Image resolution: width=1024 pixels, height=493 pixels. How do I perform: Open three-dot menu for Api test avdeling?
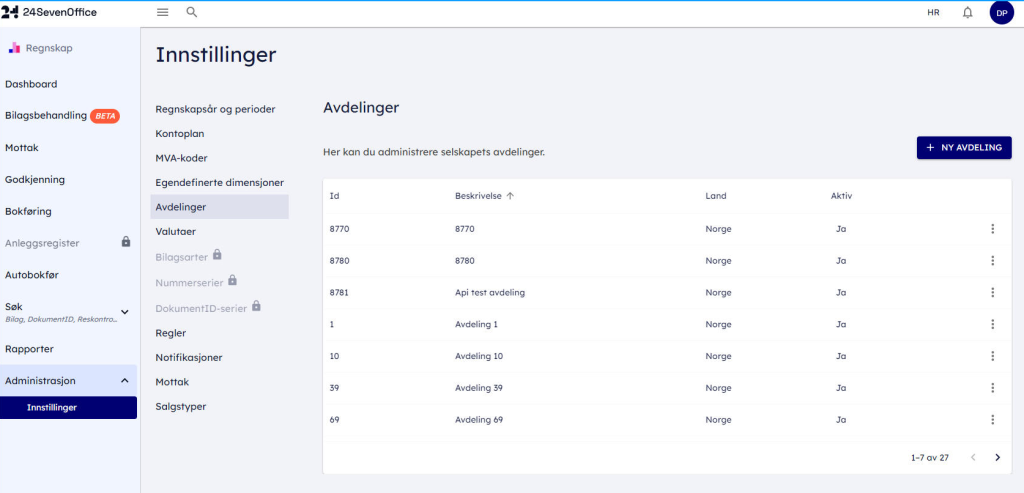coord(992,293)
